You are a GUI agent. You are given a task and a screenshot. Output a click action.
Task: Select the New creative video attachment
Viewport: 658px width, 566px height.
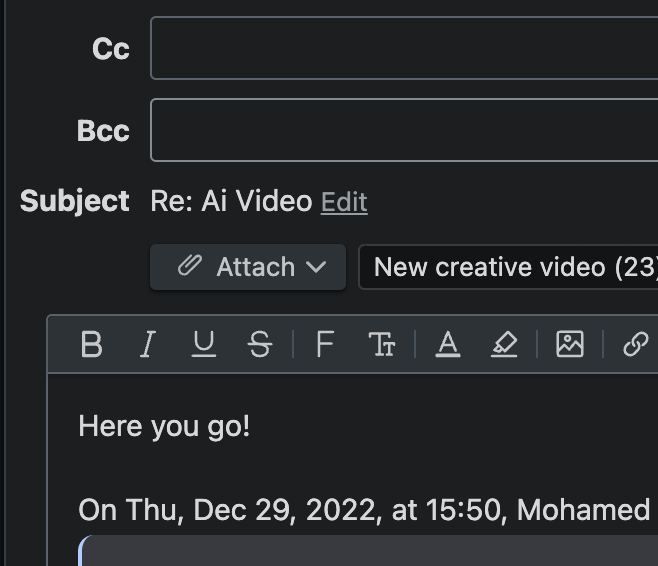point(510,267)
